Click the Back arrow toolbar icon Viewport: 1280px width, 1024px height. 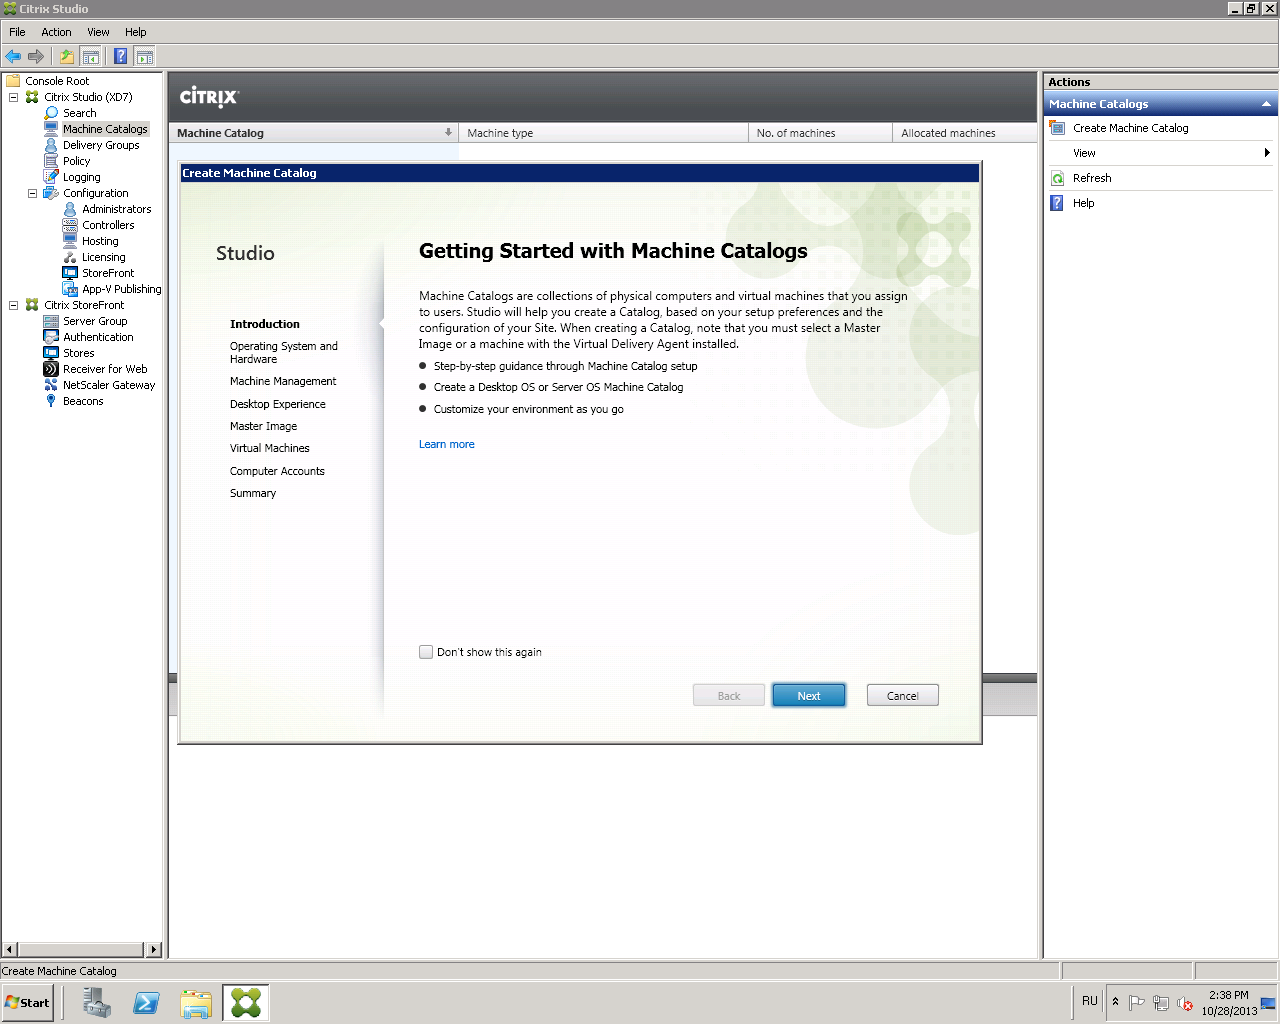point(13,56)
